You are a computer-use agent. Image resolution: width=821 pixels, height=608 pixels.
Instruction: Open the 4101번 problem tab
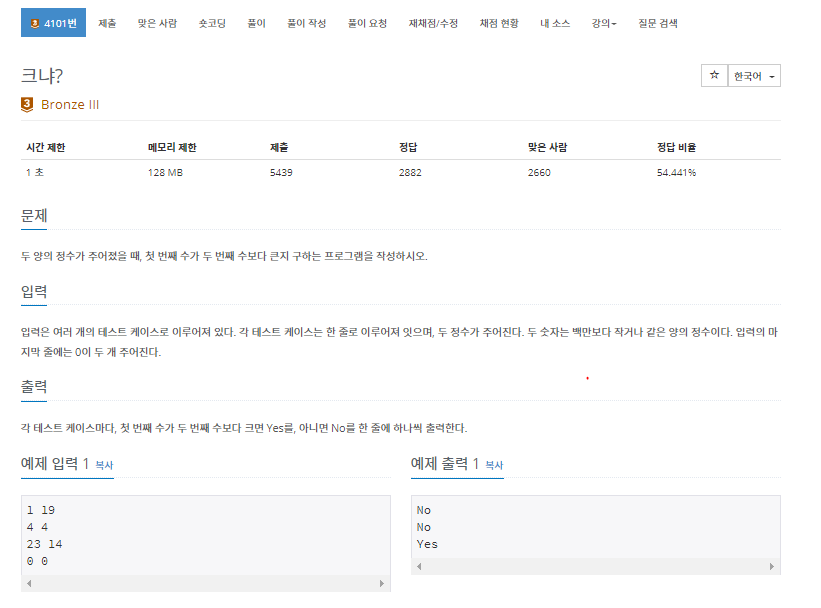(x=53, y=23)
